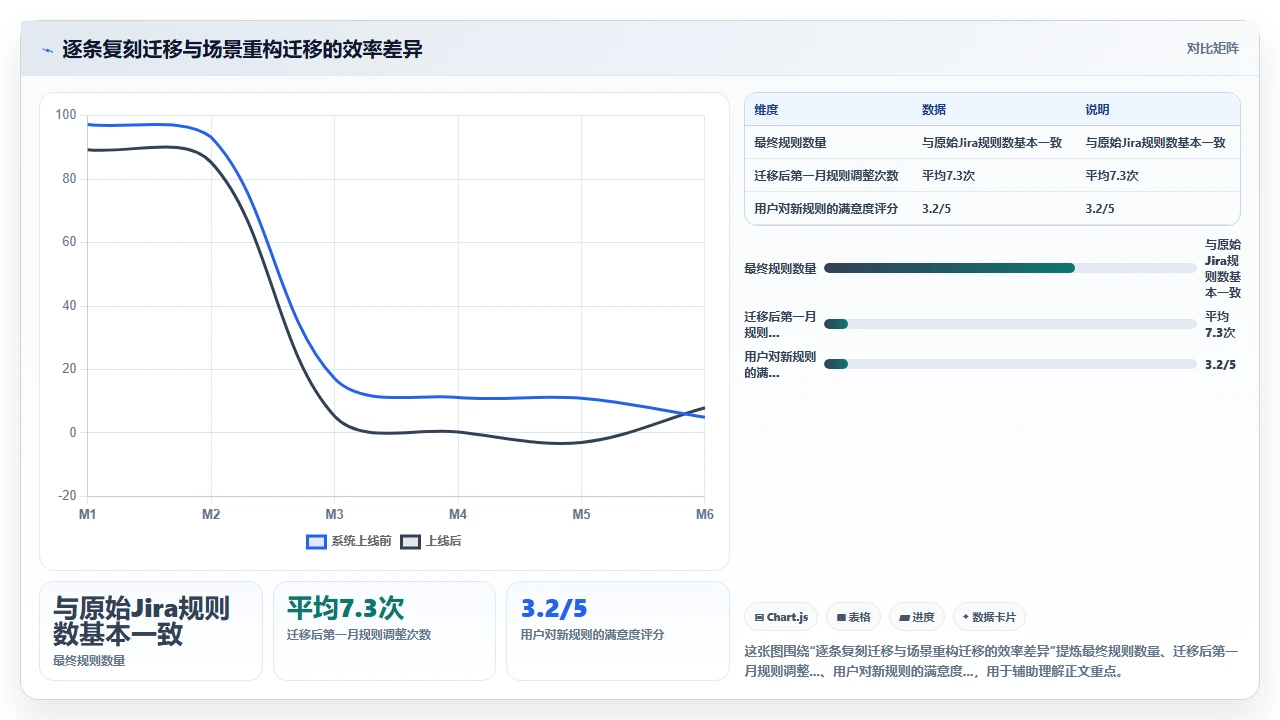Screen dimensions: 1280x720
Task: Click the 数据卡片 tag chip
Action: point(990,617)
